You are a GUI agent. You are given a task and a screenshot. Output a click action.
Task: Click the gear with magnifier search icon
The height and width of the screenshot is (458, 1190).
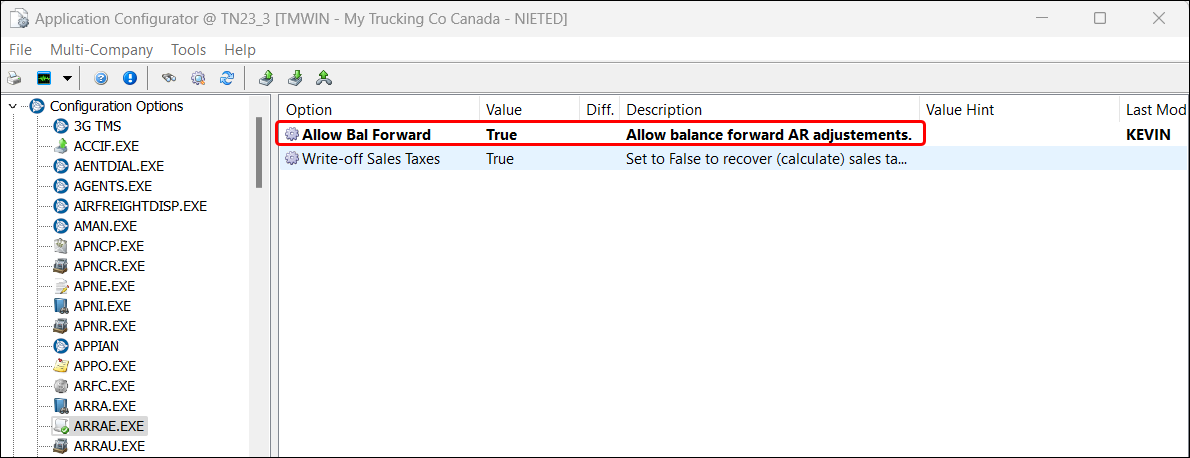click(198, 78)
